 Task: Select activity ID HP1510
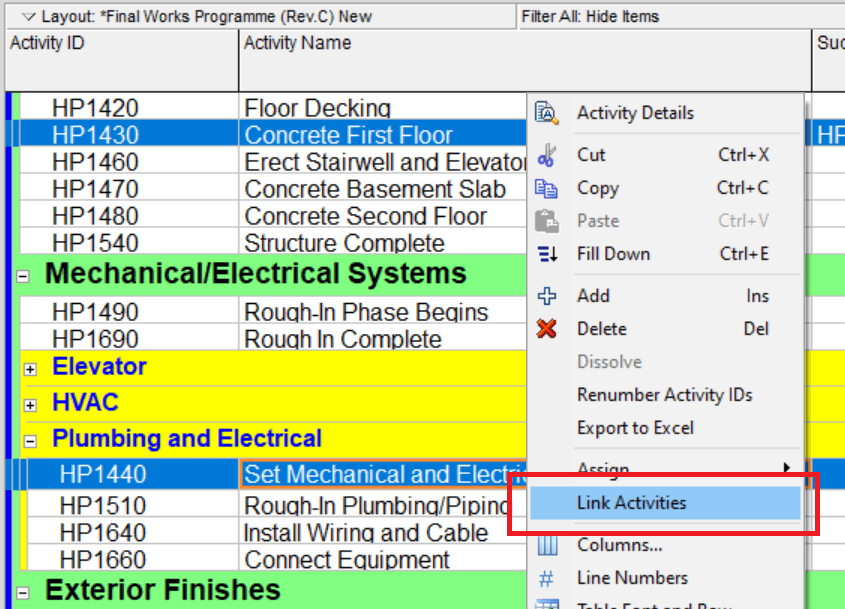[103, 506]
